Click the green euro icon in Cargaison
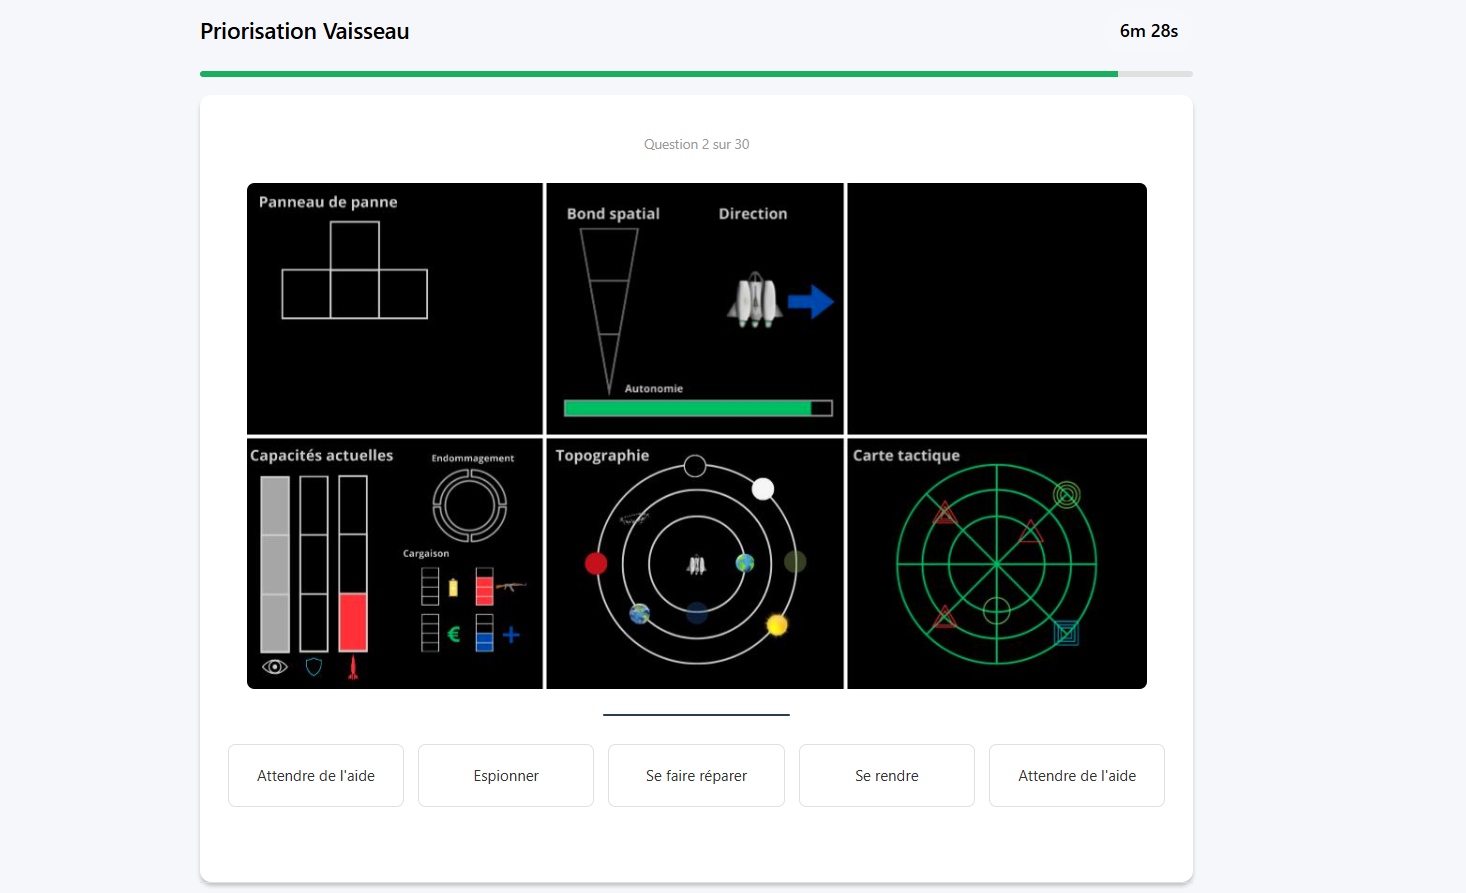Viewport: 1466px width, 893px height. tap(454, 634)
